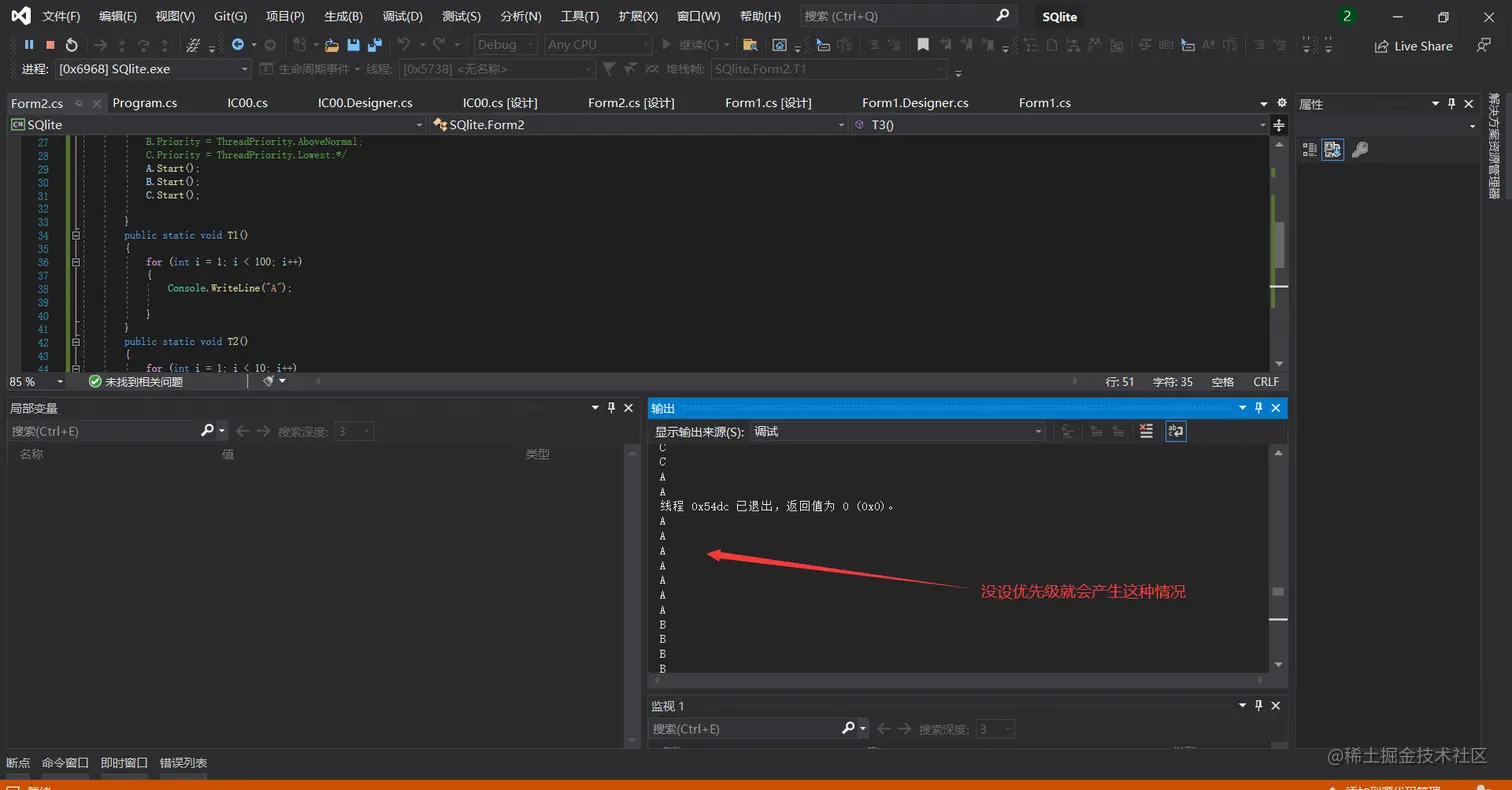This screenshot has height=790, width=1512.
Task: Click the search magnifier in the Locals panel
Action: tap(208, 431)
